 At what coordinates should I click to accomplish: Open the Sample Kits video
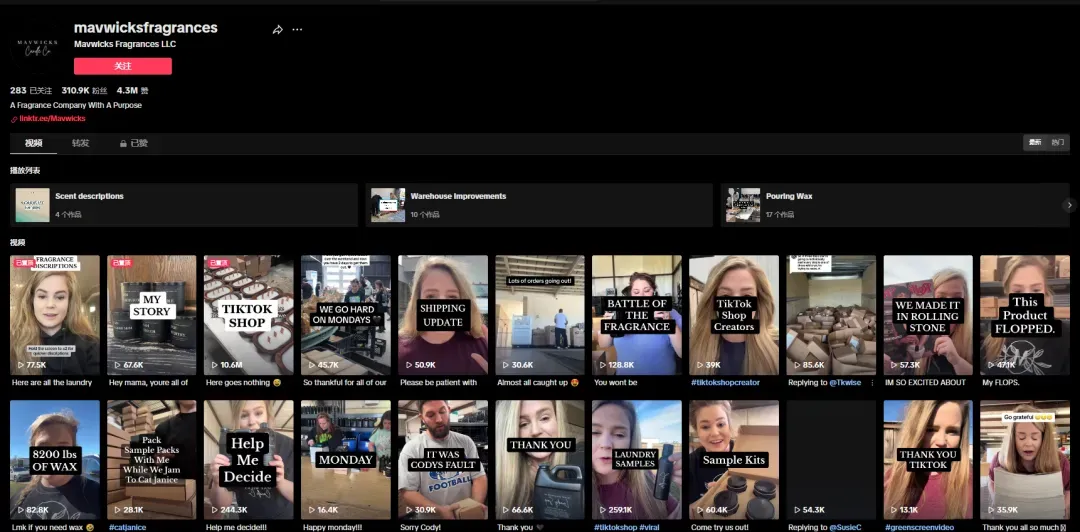click(734, 460)
